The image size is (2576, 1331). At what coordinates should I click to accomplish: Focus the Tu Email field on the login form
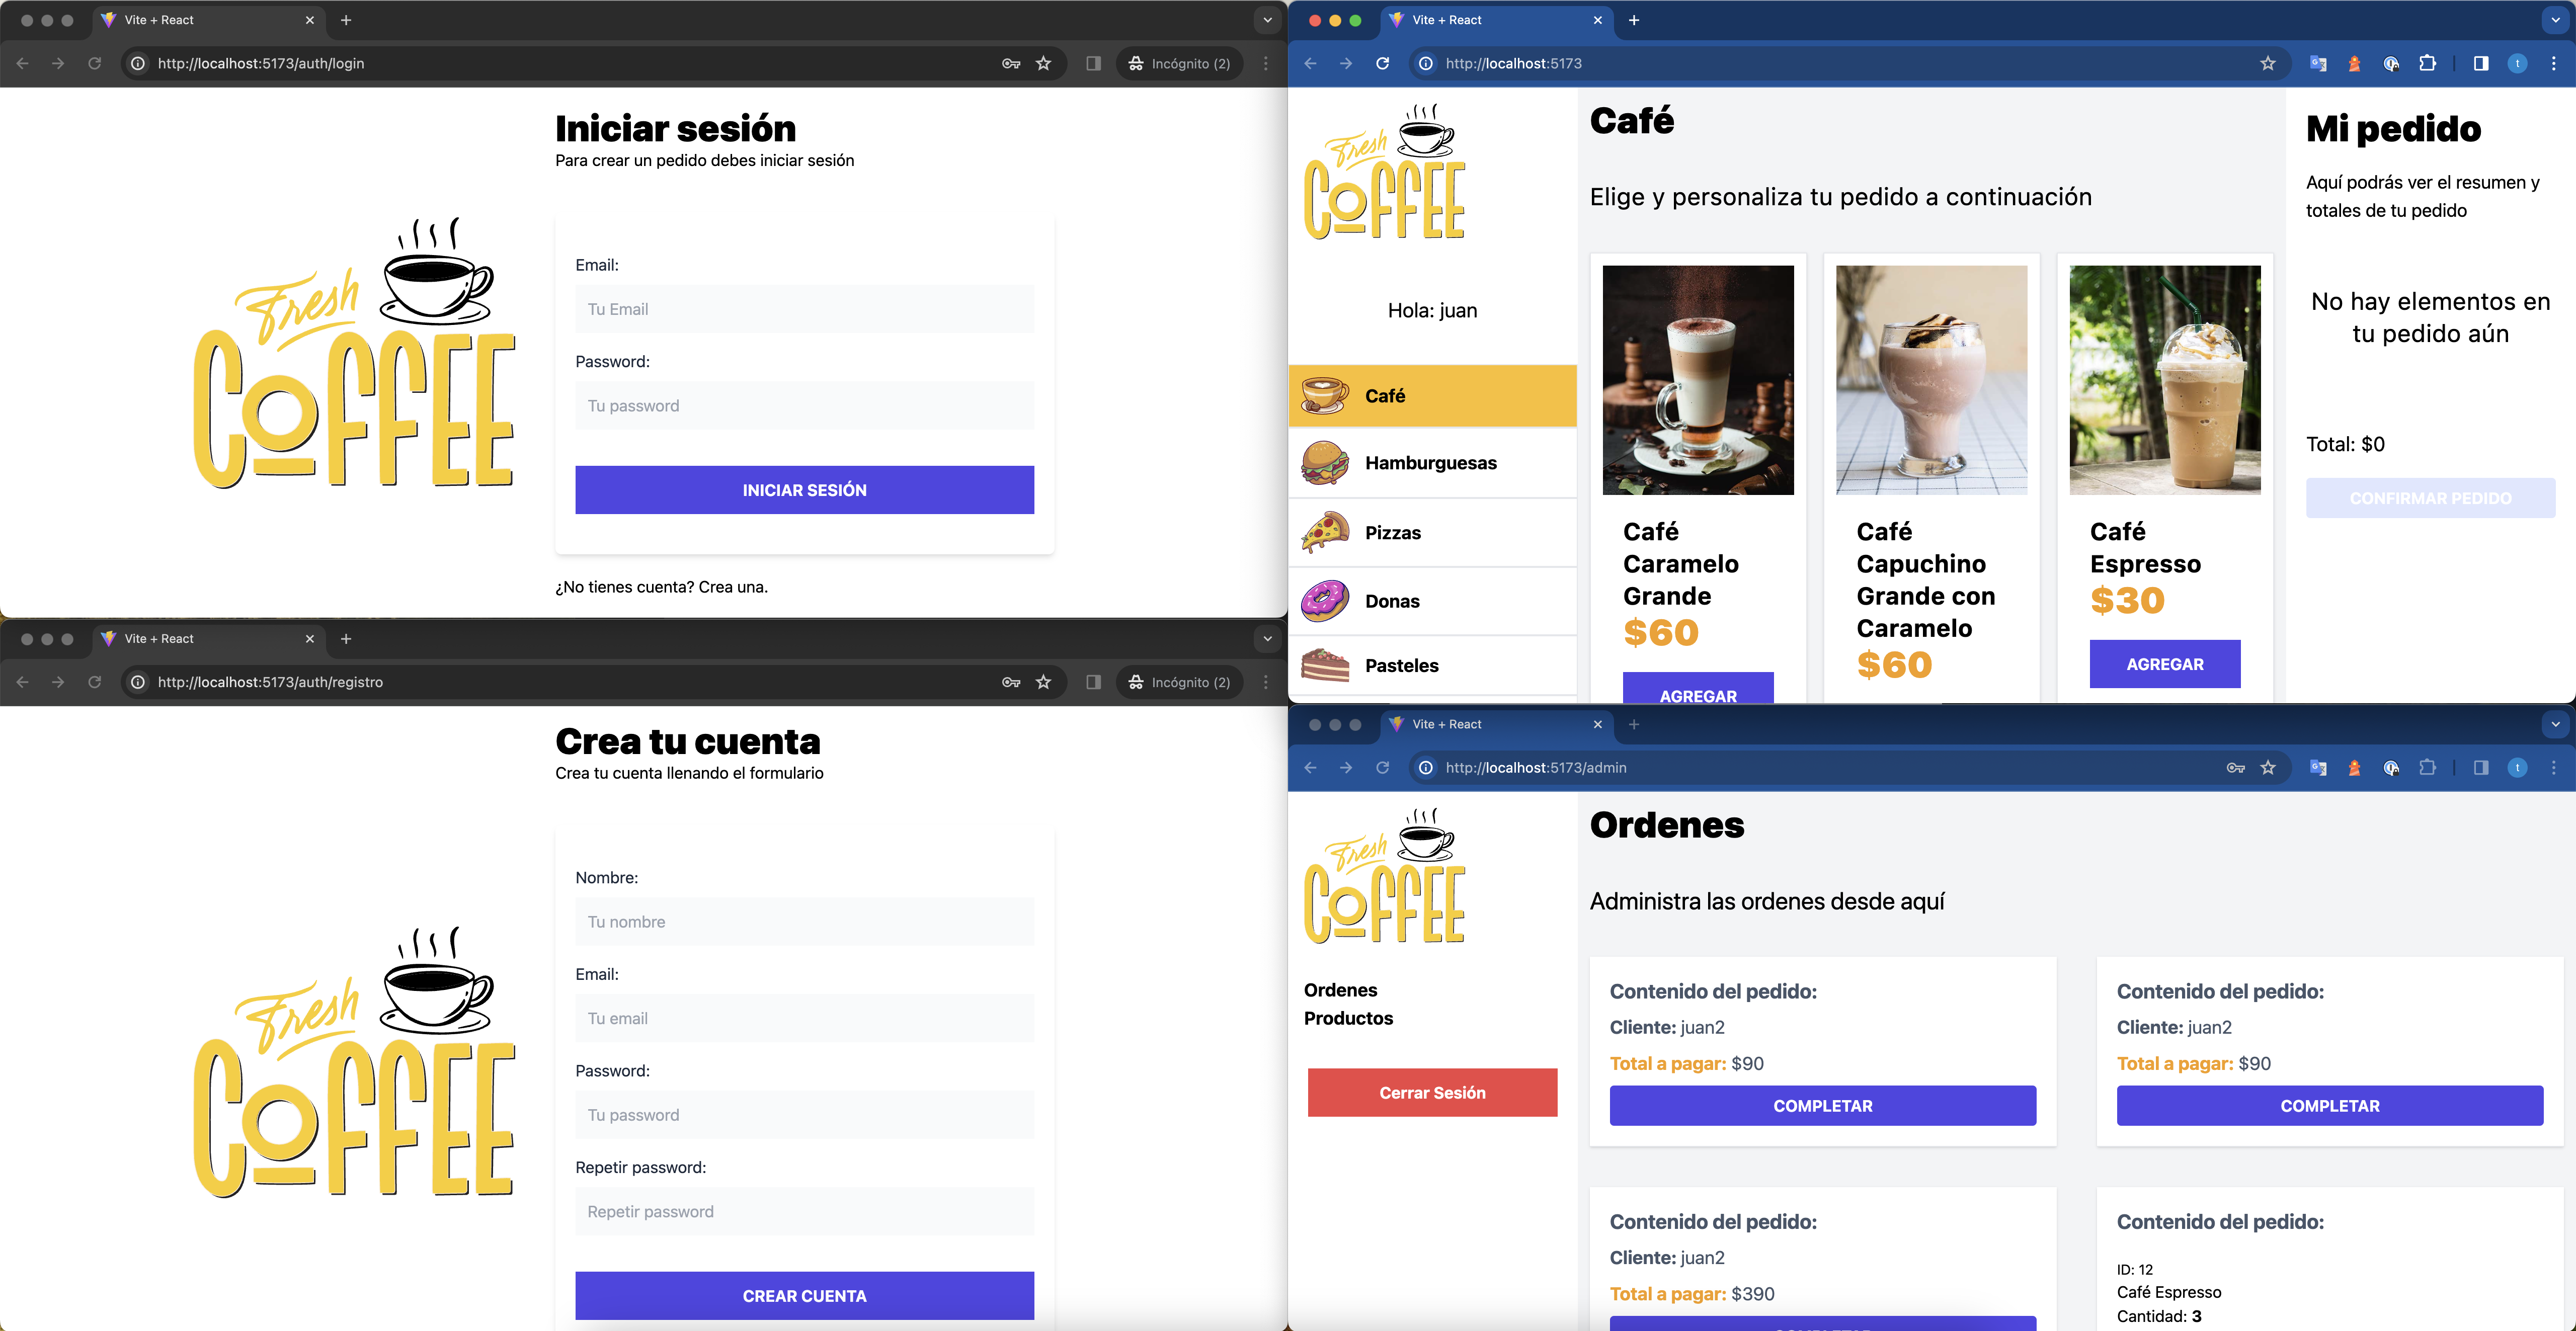click(x=804, y=309)
